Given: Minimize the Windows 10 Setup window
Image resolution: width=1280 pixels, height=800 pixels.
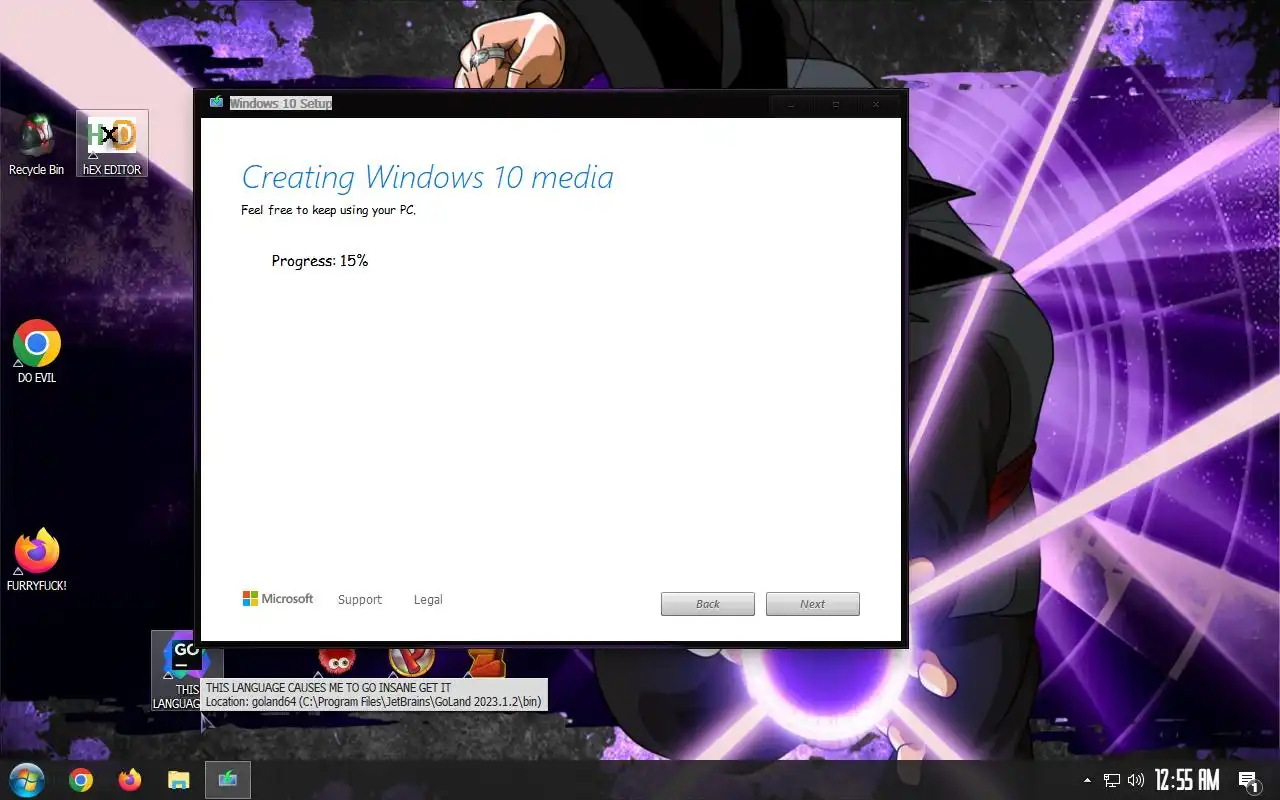Looking at the screenshot, I should coord(792,104).
